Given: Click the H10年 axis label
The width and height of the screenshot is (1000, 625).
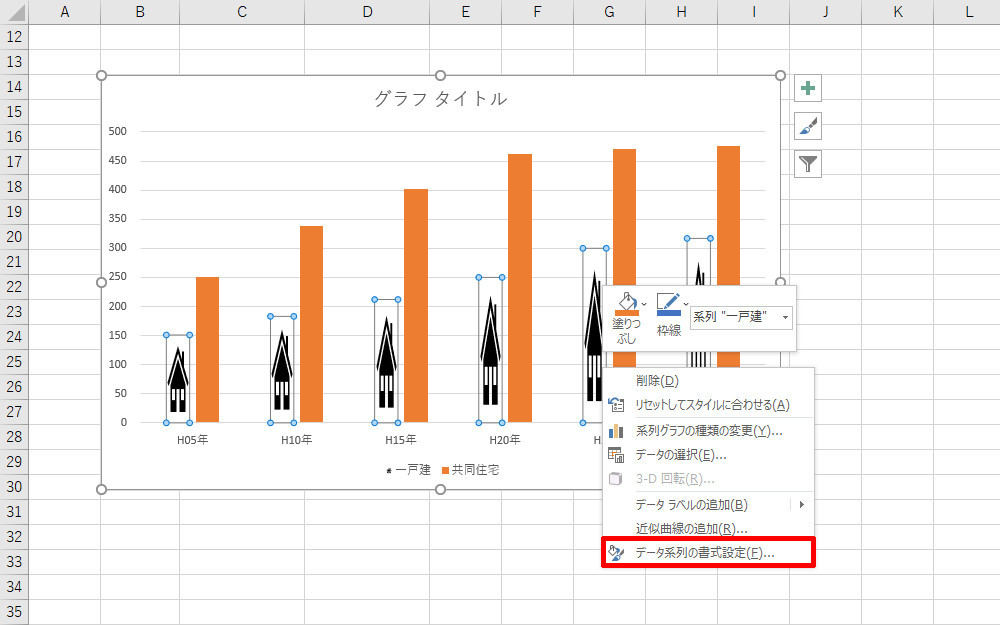Looking at the screenshot, I should (x=297, y=440).
